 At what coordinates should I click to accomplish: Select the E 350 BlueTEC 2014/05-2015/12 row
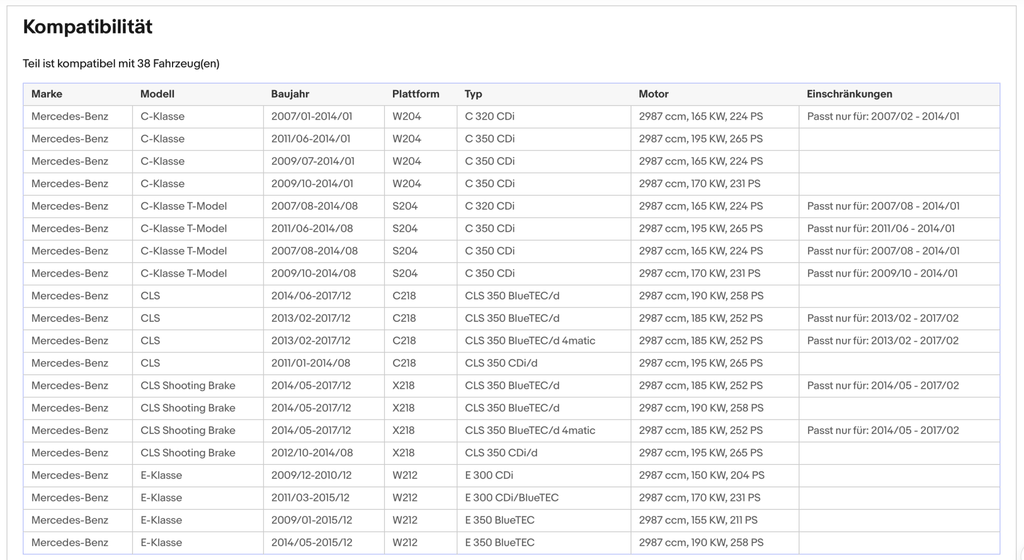coord(511,542)
